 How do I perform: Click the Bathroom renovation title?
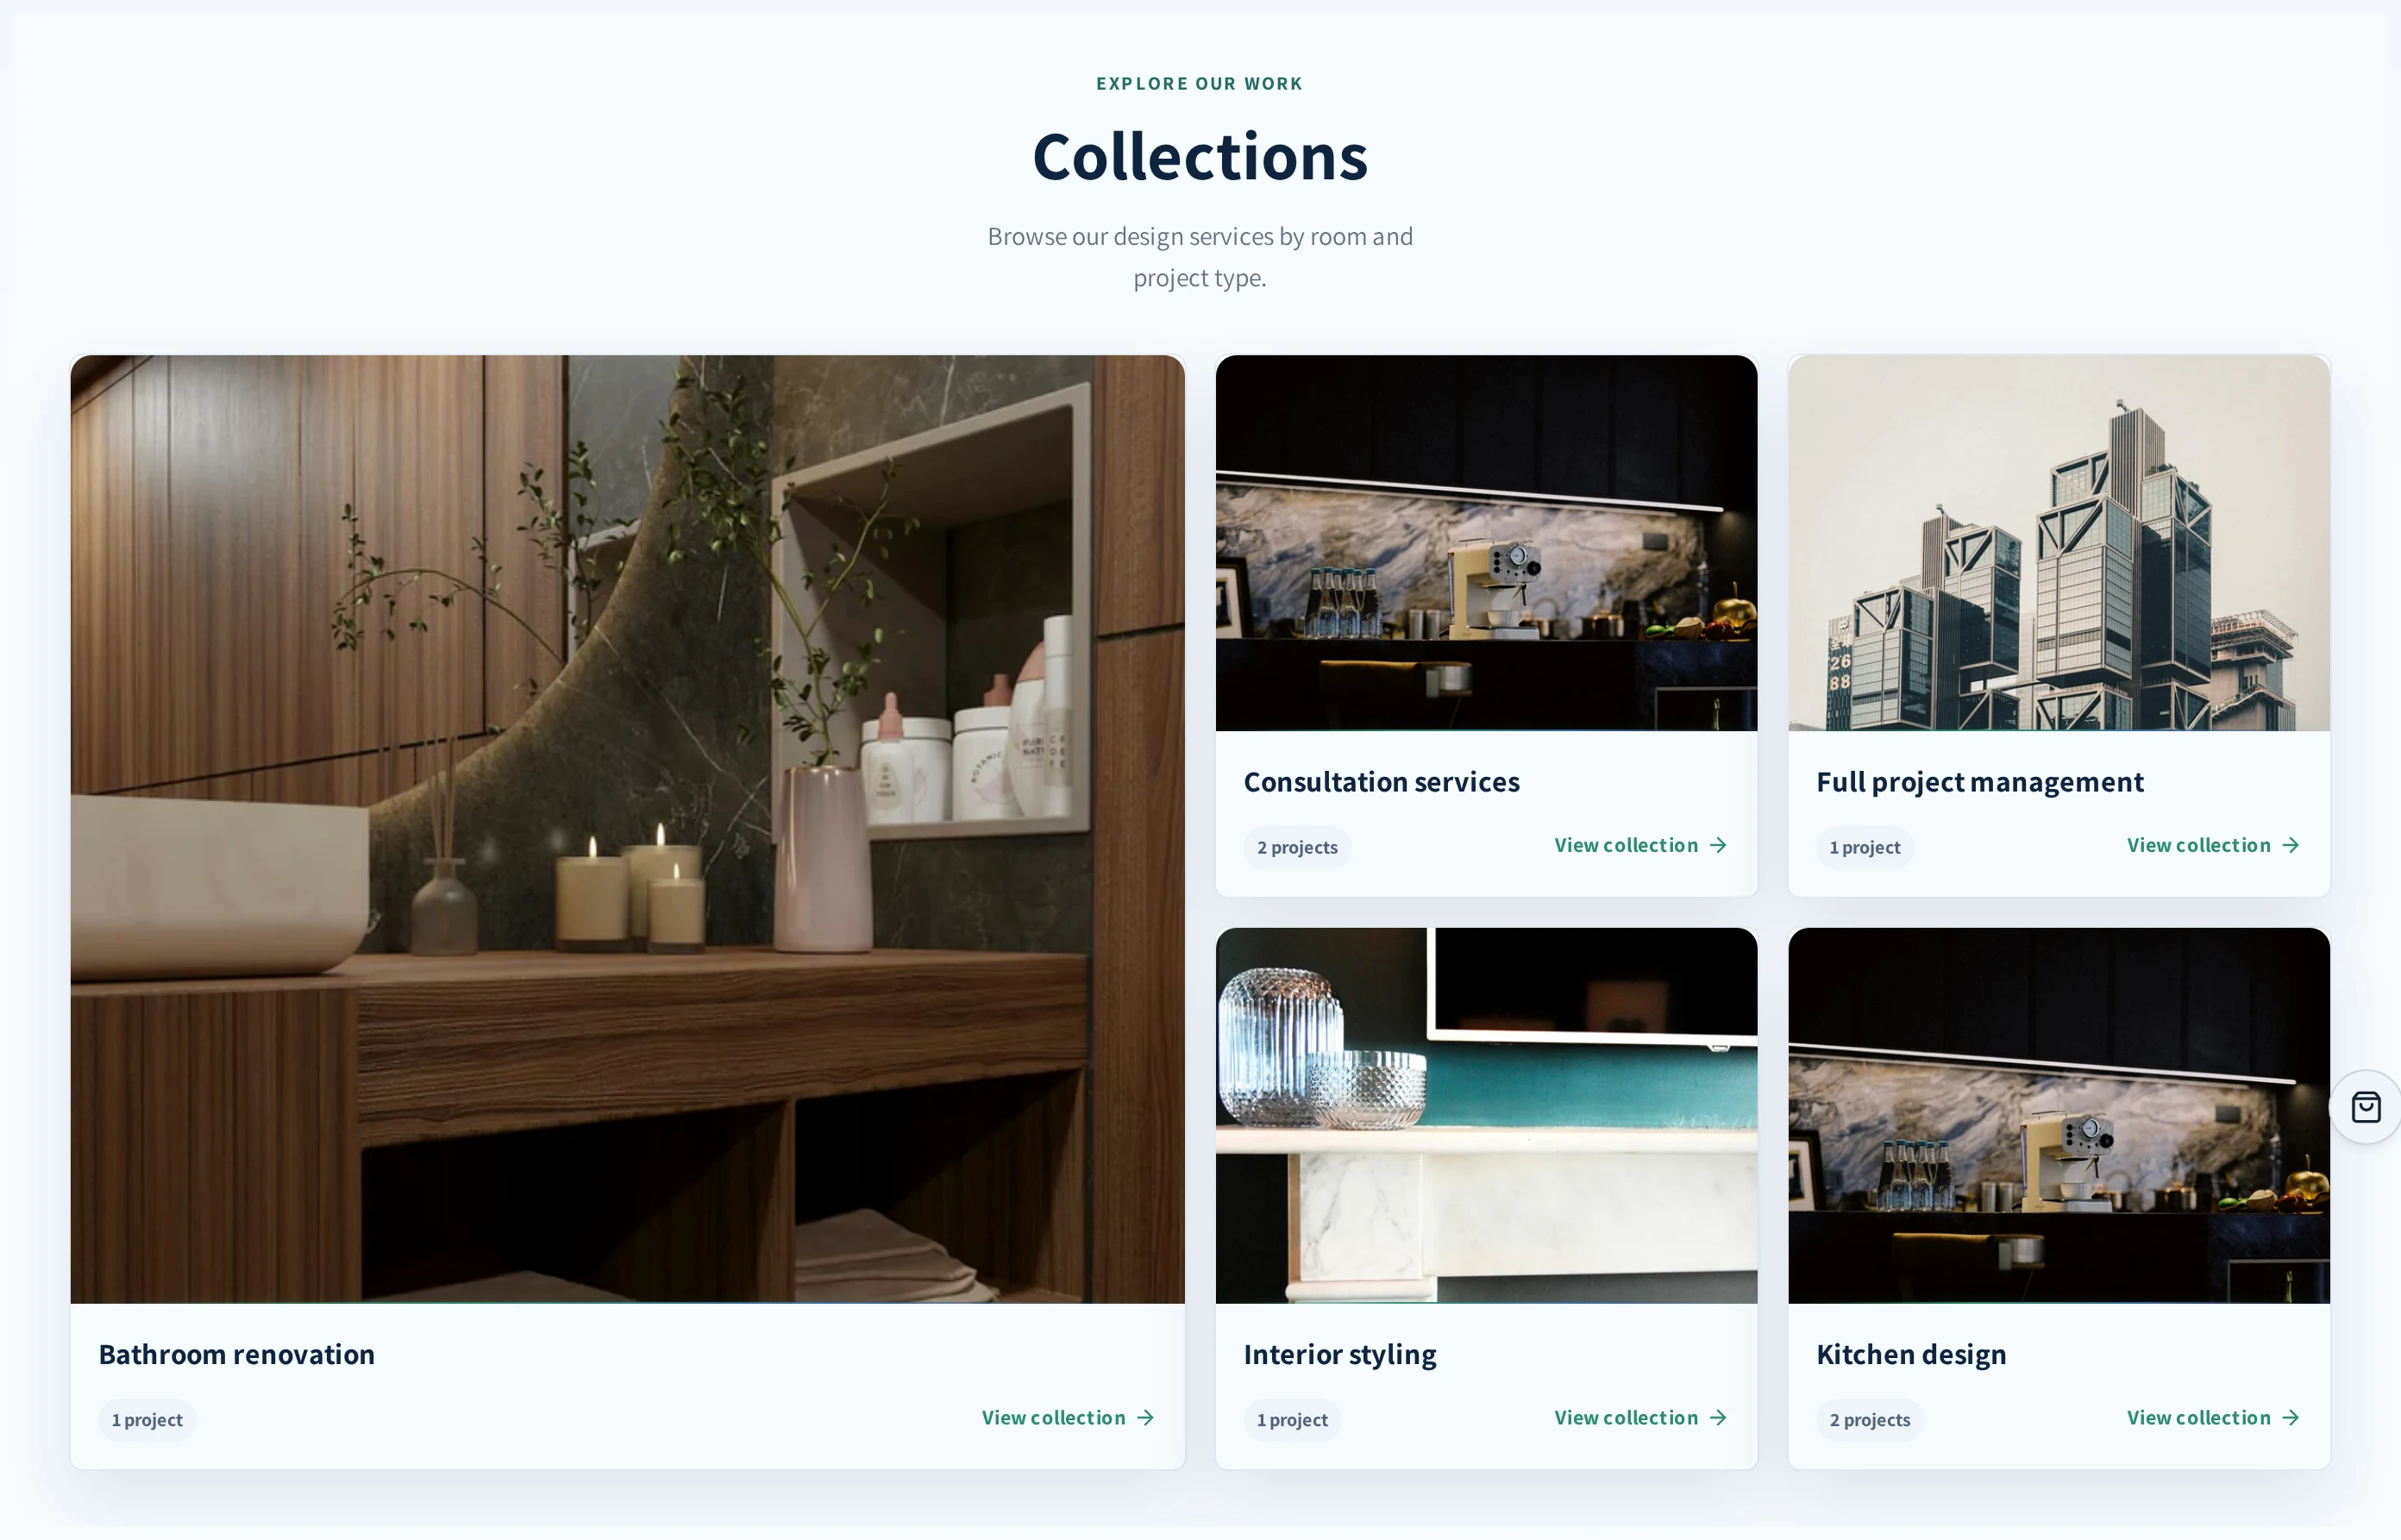tap(237, 1354)
